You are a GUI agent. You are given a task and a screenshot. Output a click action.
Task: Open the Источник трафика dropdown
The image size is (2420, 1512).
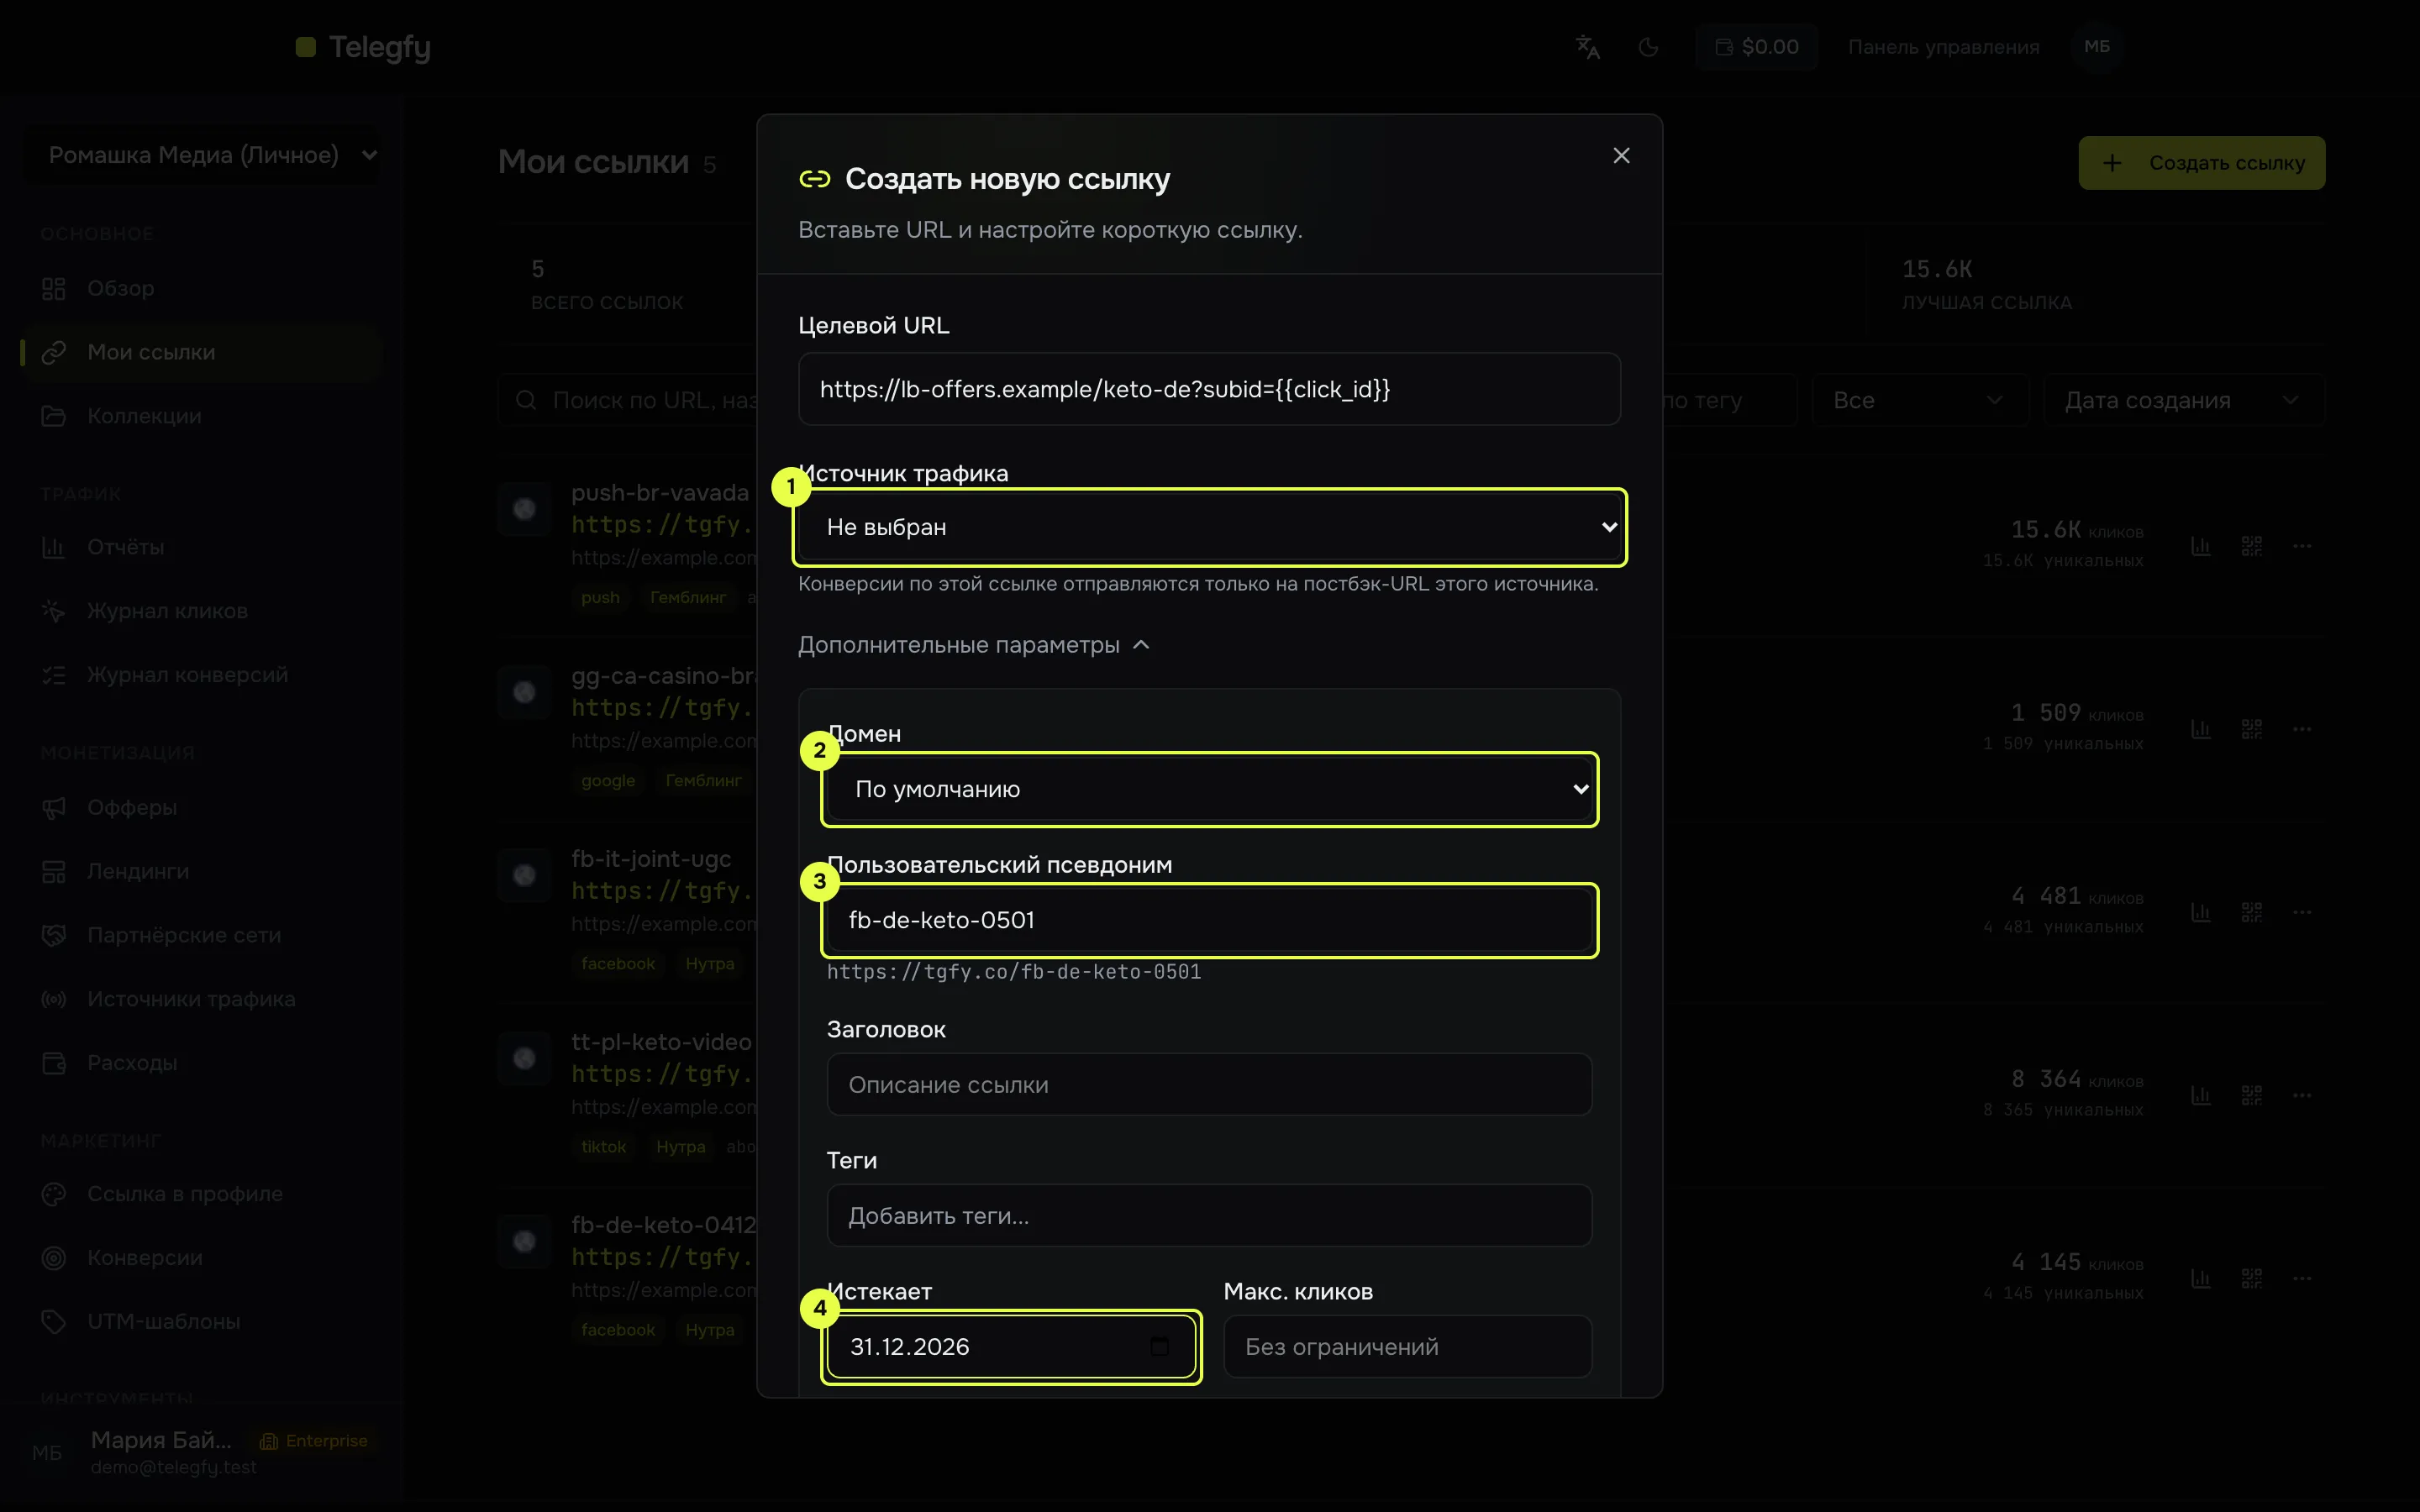(x=1209, y=527)
